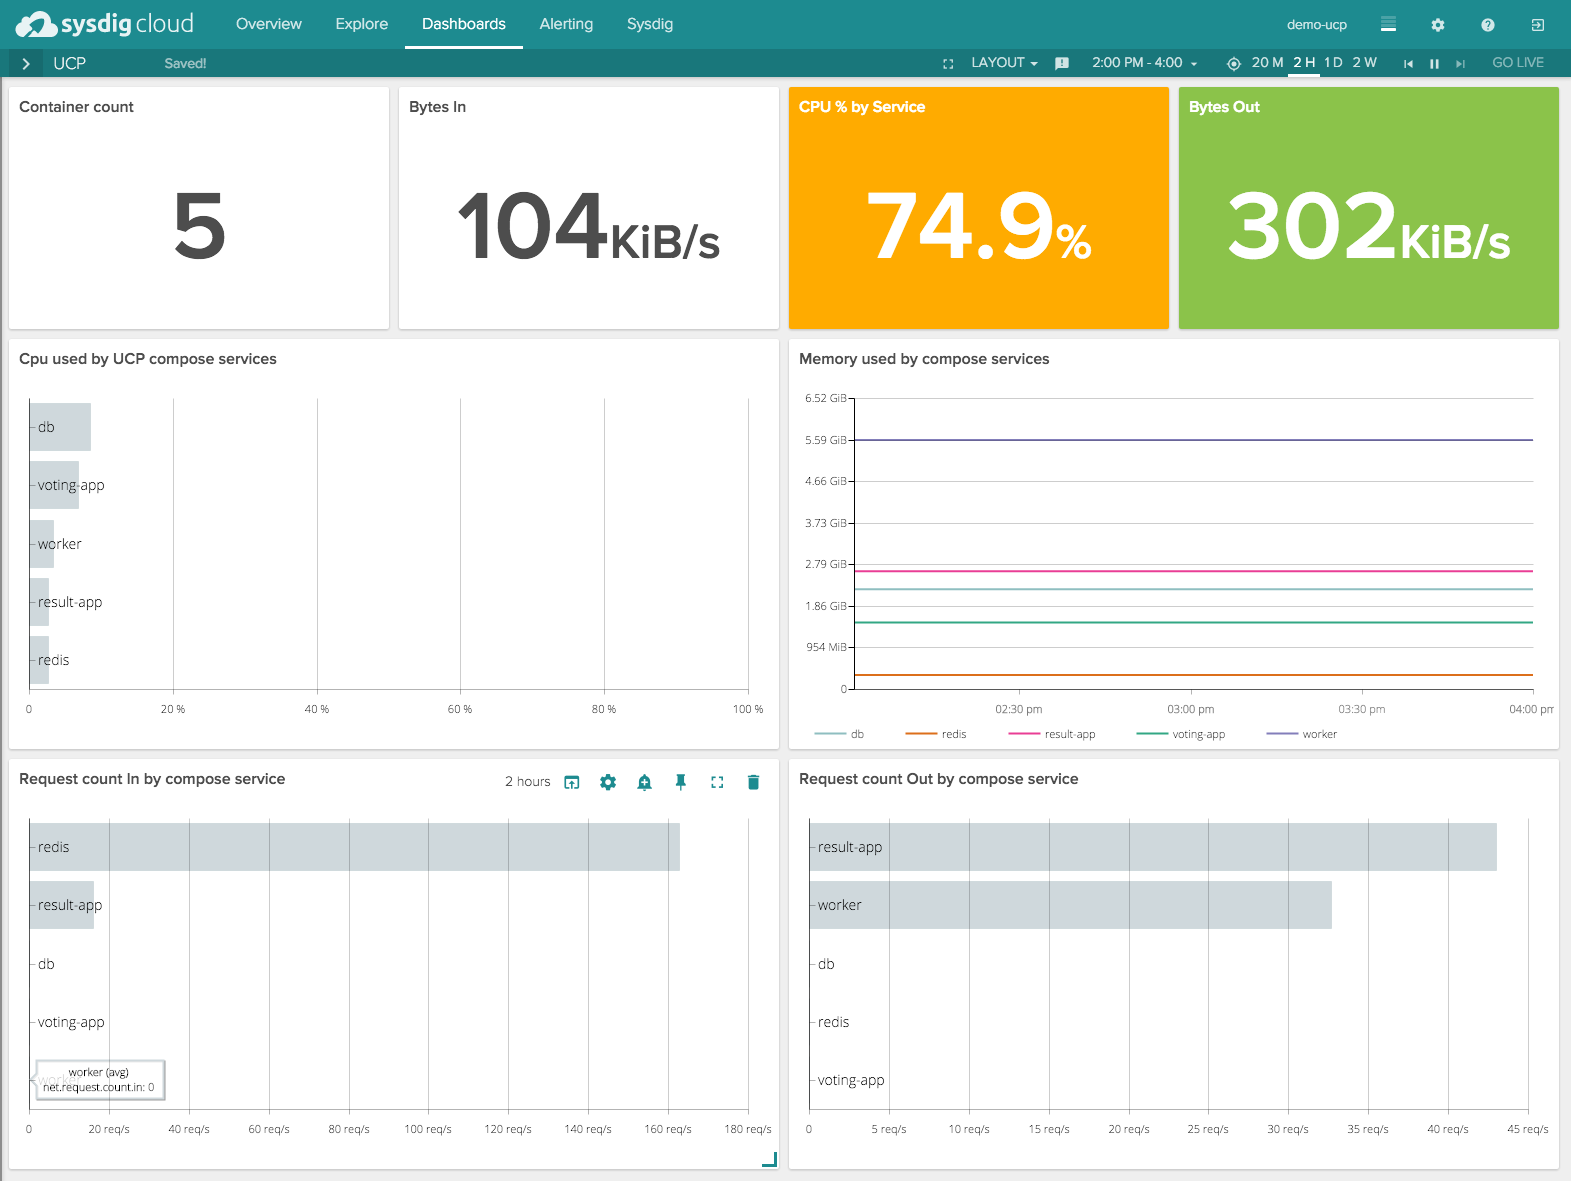Toggle the worker series in memory legend
The width and height of the screenshot is (1571, 1181).
1318,734
